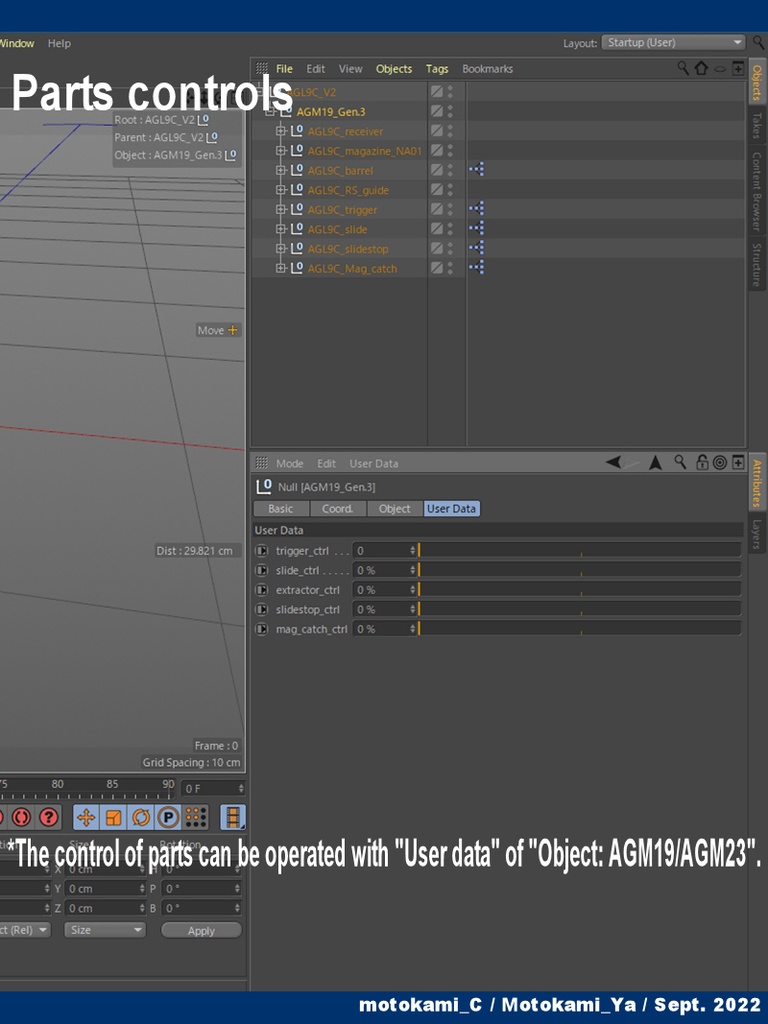The width and height of the screenshot is (768, 1024).
Task: Click the target icon in Attributes manager
Action: (720, 462)
